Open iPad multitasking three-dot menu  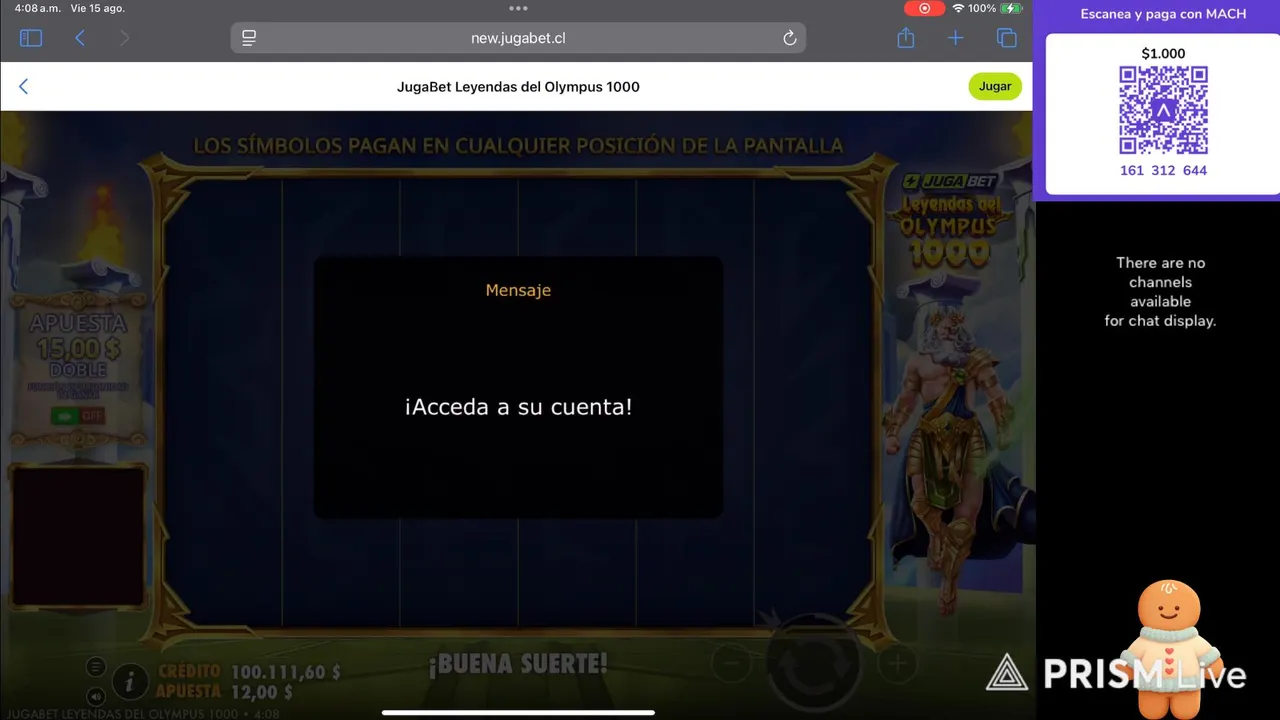(518, 8)
